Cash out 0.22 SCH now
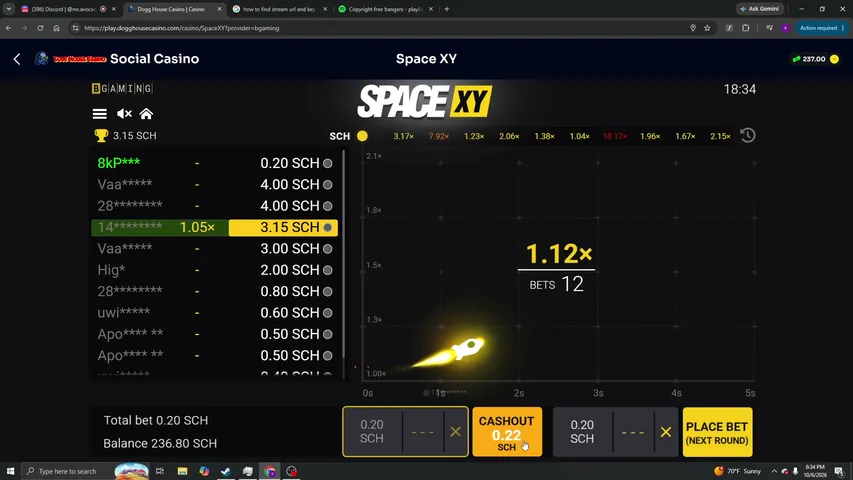This screenshot has height=480, width=853. click(507, 432)
